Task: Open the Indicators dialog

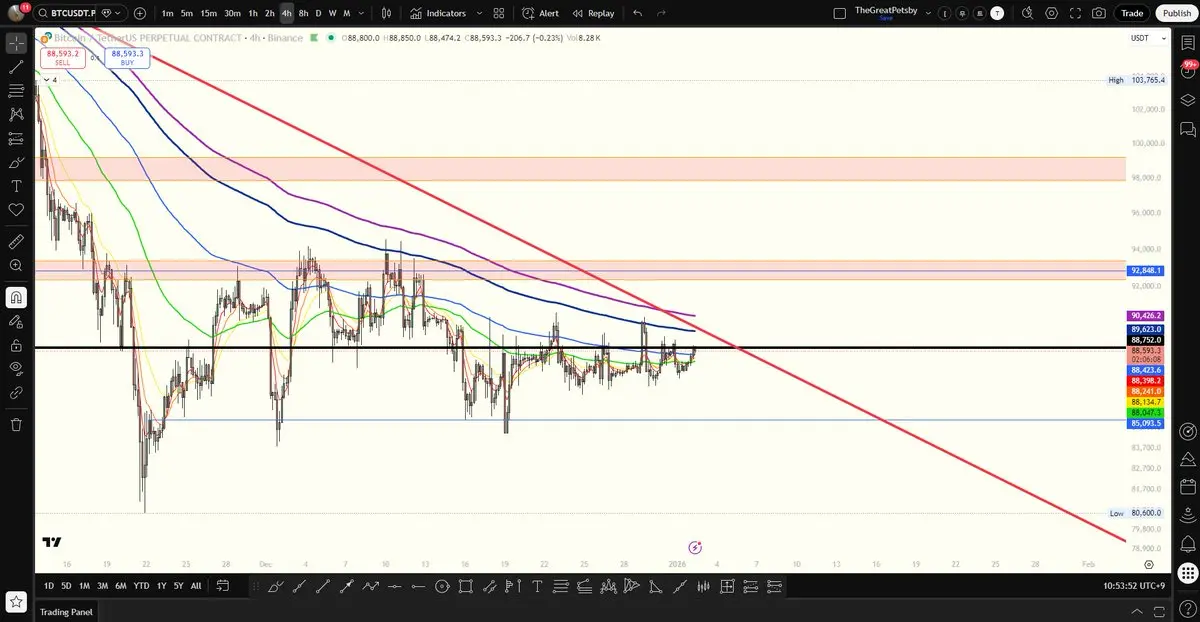Action: coord(438,13)
